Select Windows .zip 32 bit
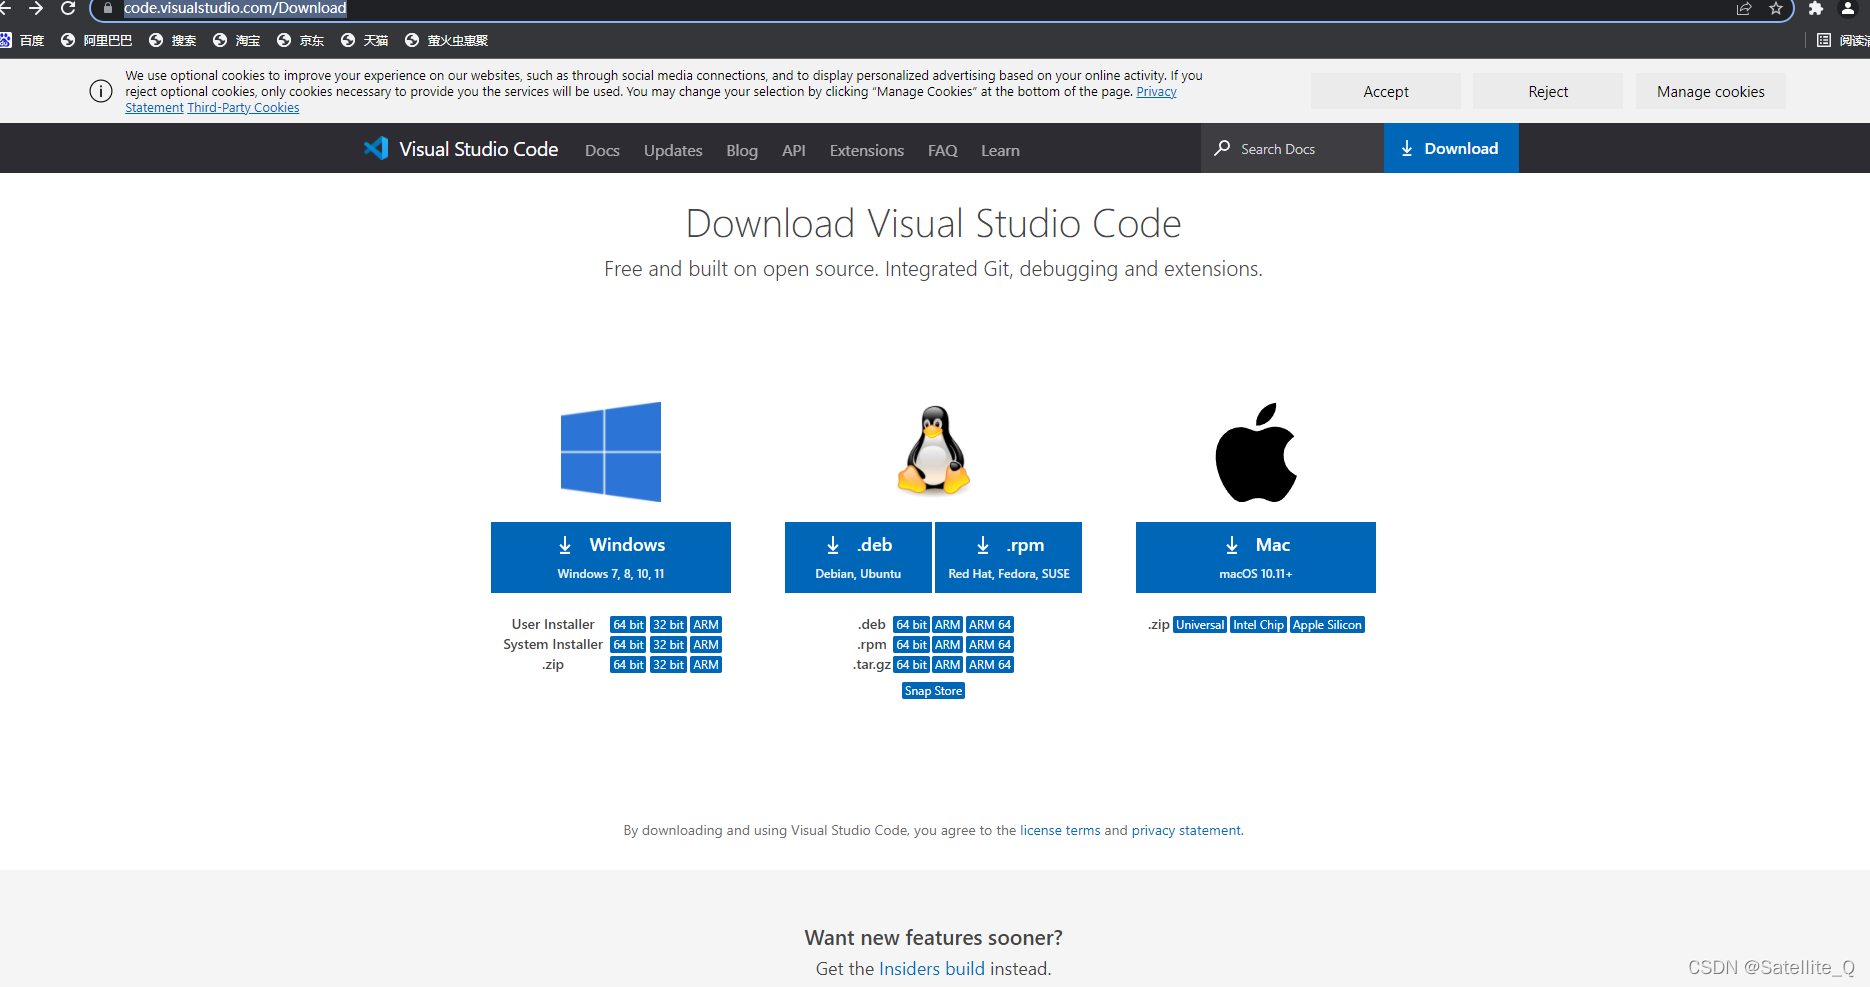Screen dimensions: 1870x987 pyautogui.click(x=669, y=665)
